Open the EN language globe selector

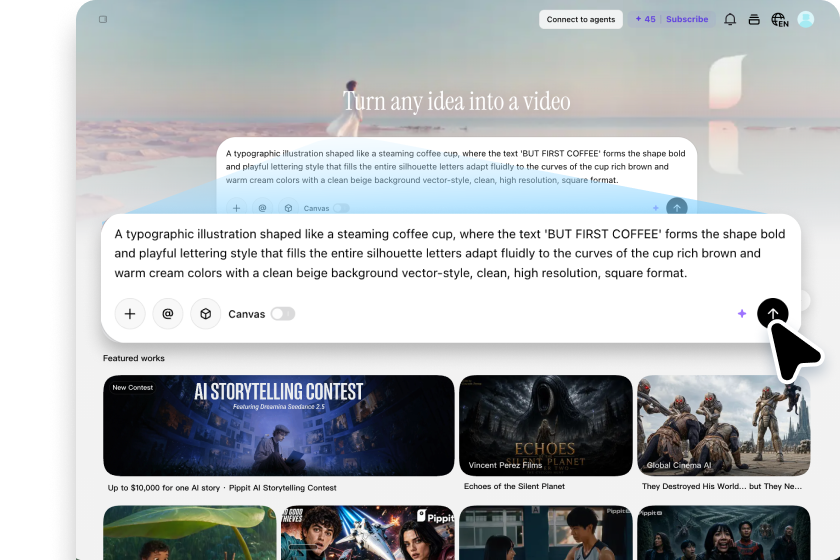tap(779, 20)
